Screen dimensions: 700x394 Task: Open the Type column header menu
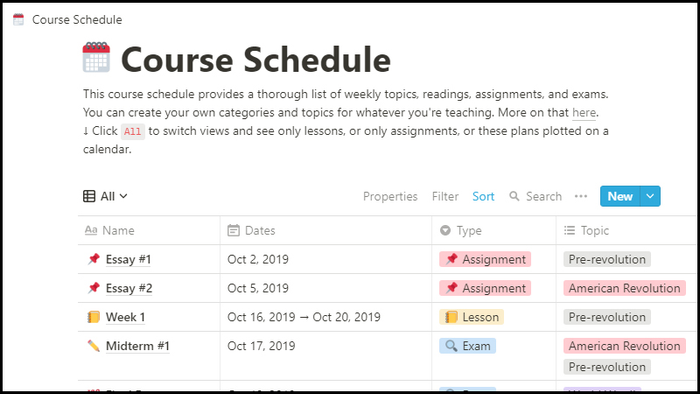[461, 230]
